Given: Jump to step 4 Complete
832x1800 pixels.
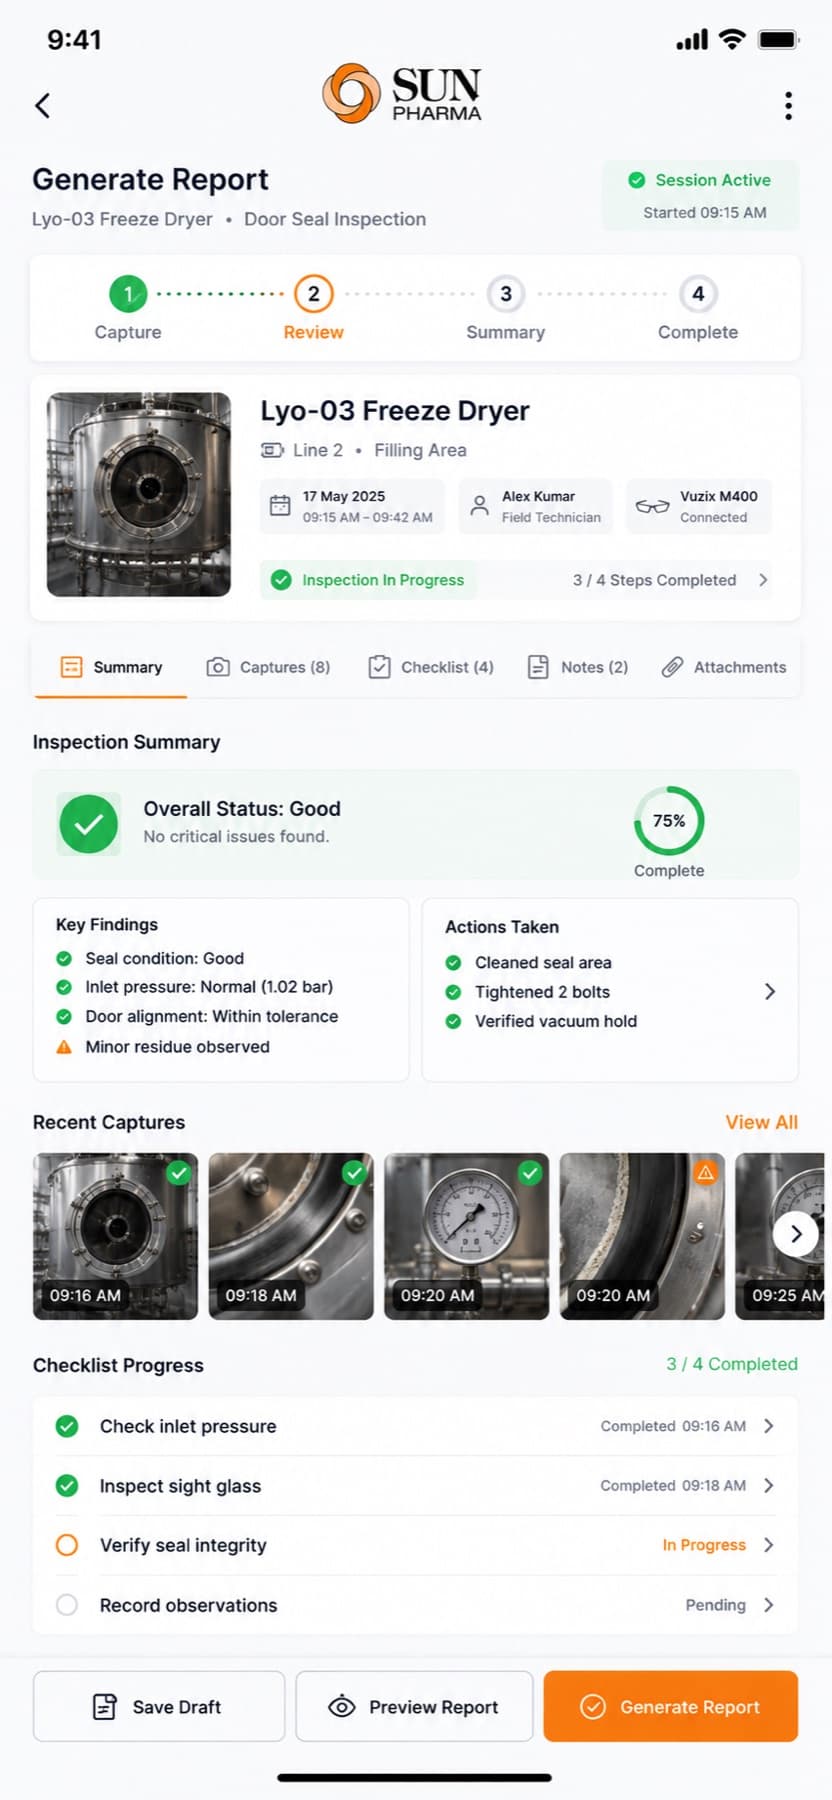Looking at the screenshot, I should 698,308.
